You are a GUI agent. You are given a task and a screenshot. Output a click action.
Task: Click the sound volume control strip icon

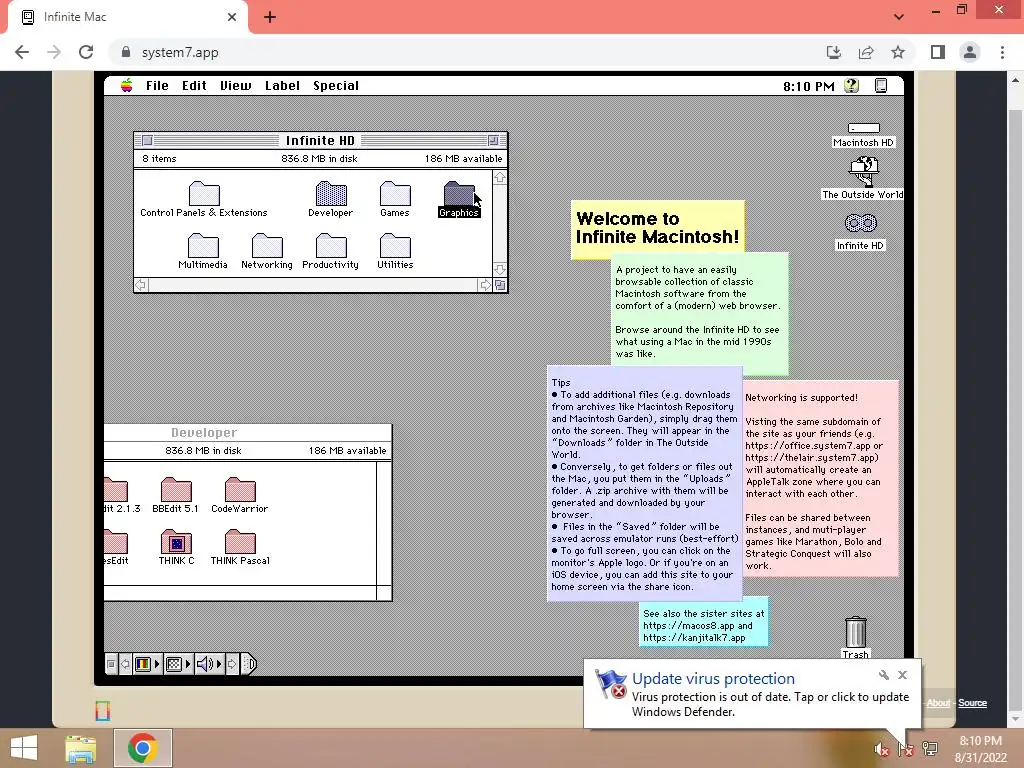pos(205,664)
